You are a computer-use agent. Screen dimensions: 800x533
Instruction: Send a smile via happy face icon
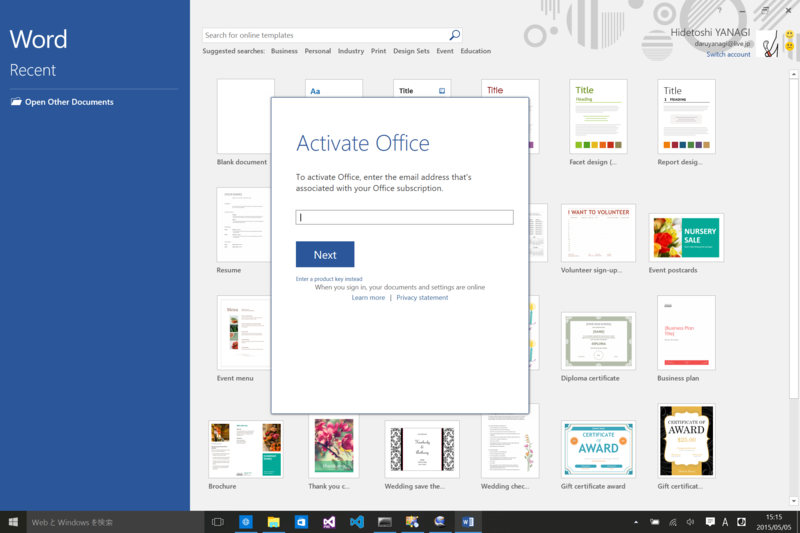[789, 35]
